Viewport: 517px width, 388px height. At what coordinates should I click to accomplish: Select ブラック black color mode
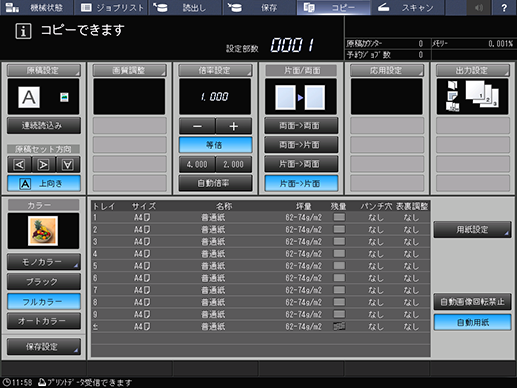coord(44,282)
